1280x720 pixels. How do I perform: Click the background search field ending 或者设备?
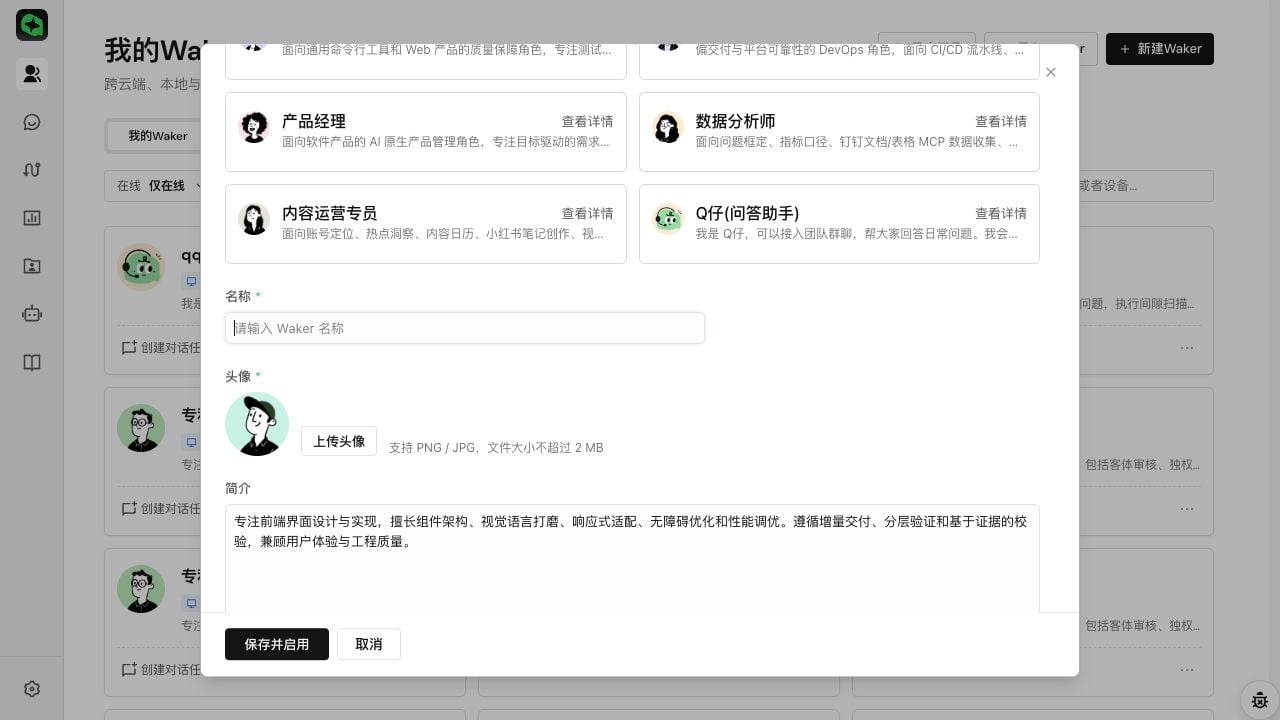pyautogui.click(x=1146, y=186)
